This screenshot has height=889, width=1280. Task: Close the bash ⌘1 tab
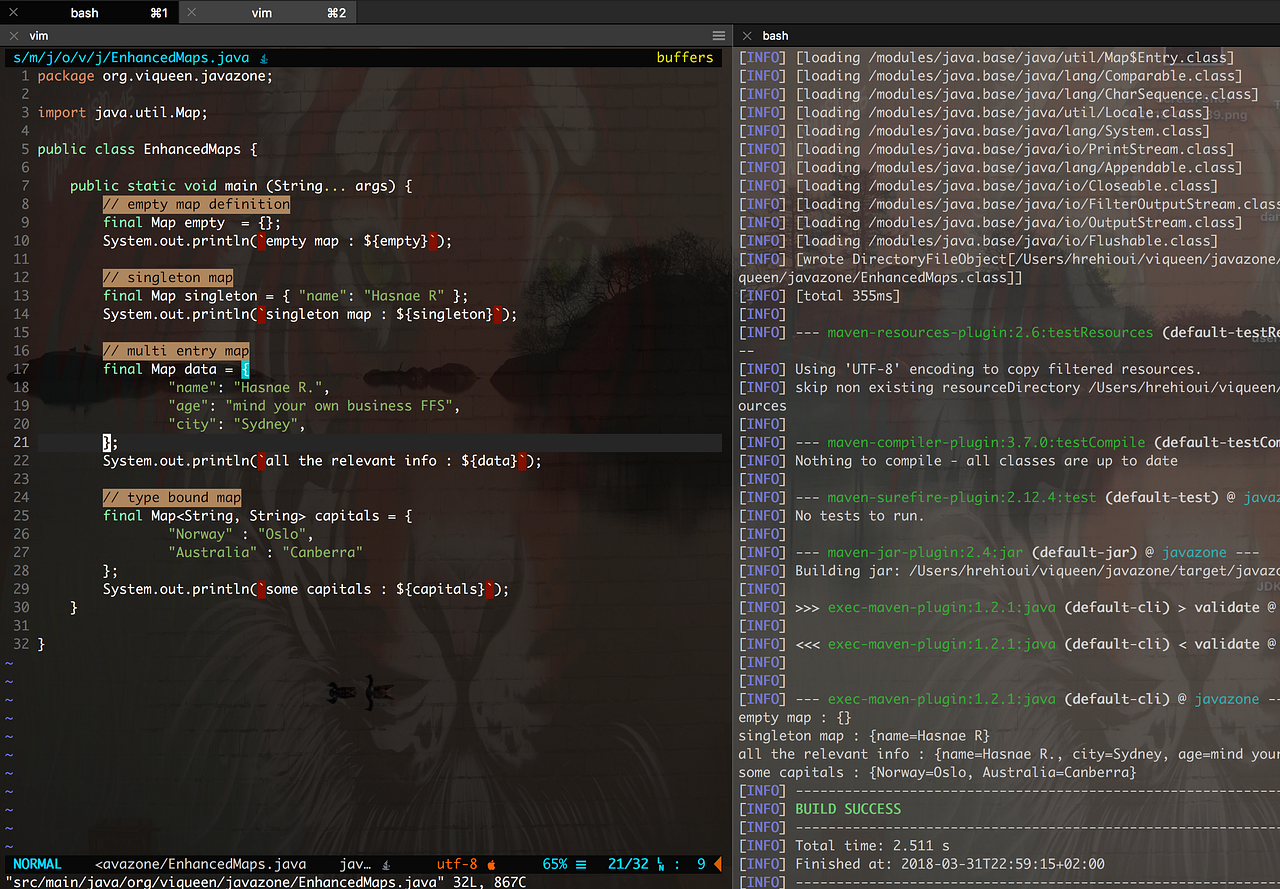coord(13,12)
